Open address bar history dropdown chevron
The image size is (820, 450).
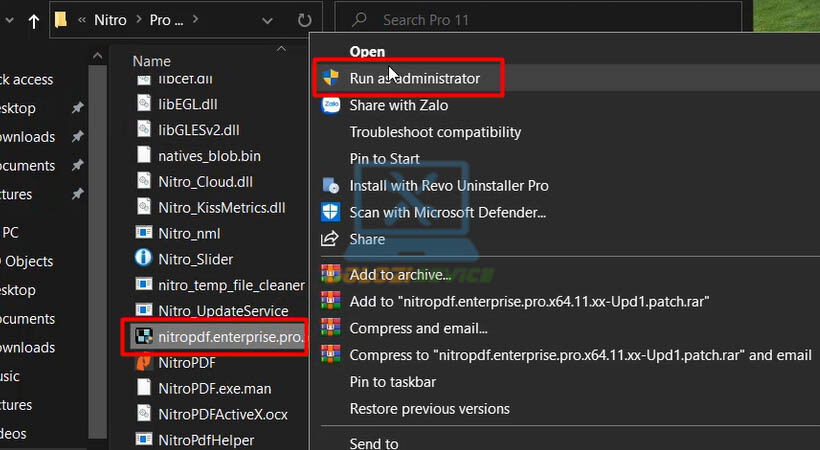tap(267, 20)
